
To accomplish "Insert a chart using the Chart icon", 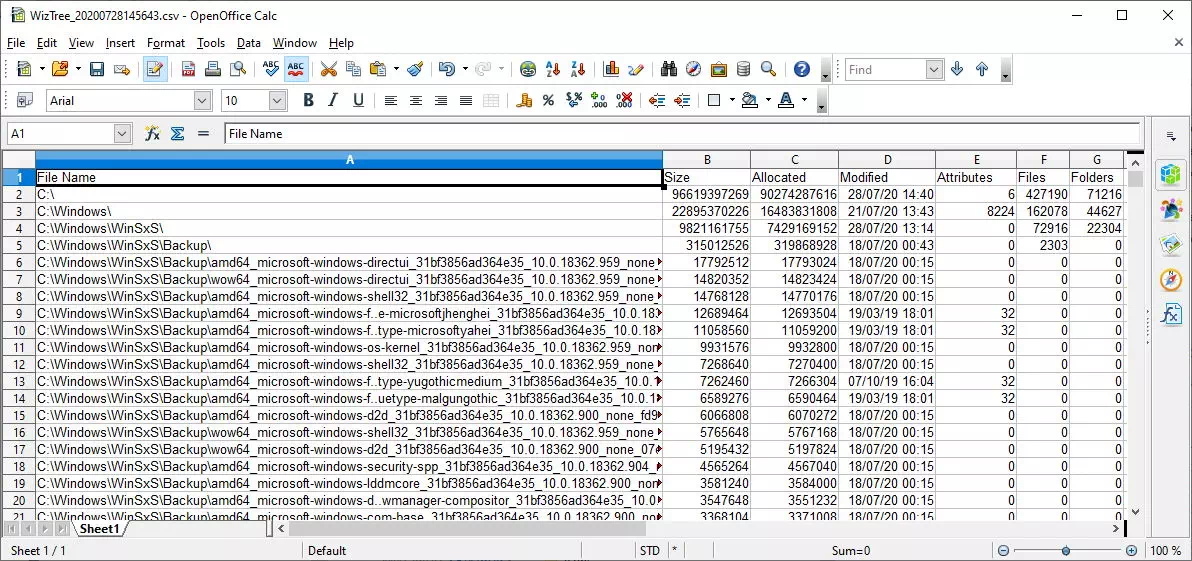I will click(611, 69).
